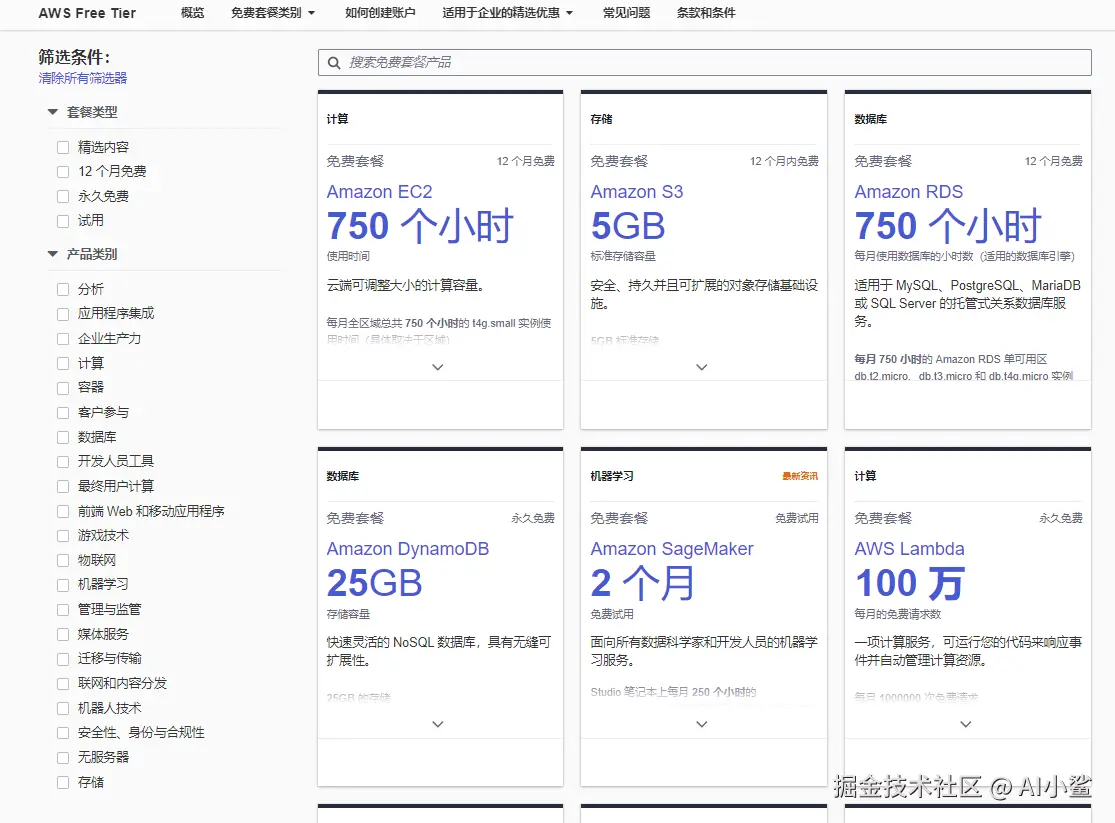
Task: Click the 100 万 value on Lambda card
Action: (909, 583)
